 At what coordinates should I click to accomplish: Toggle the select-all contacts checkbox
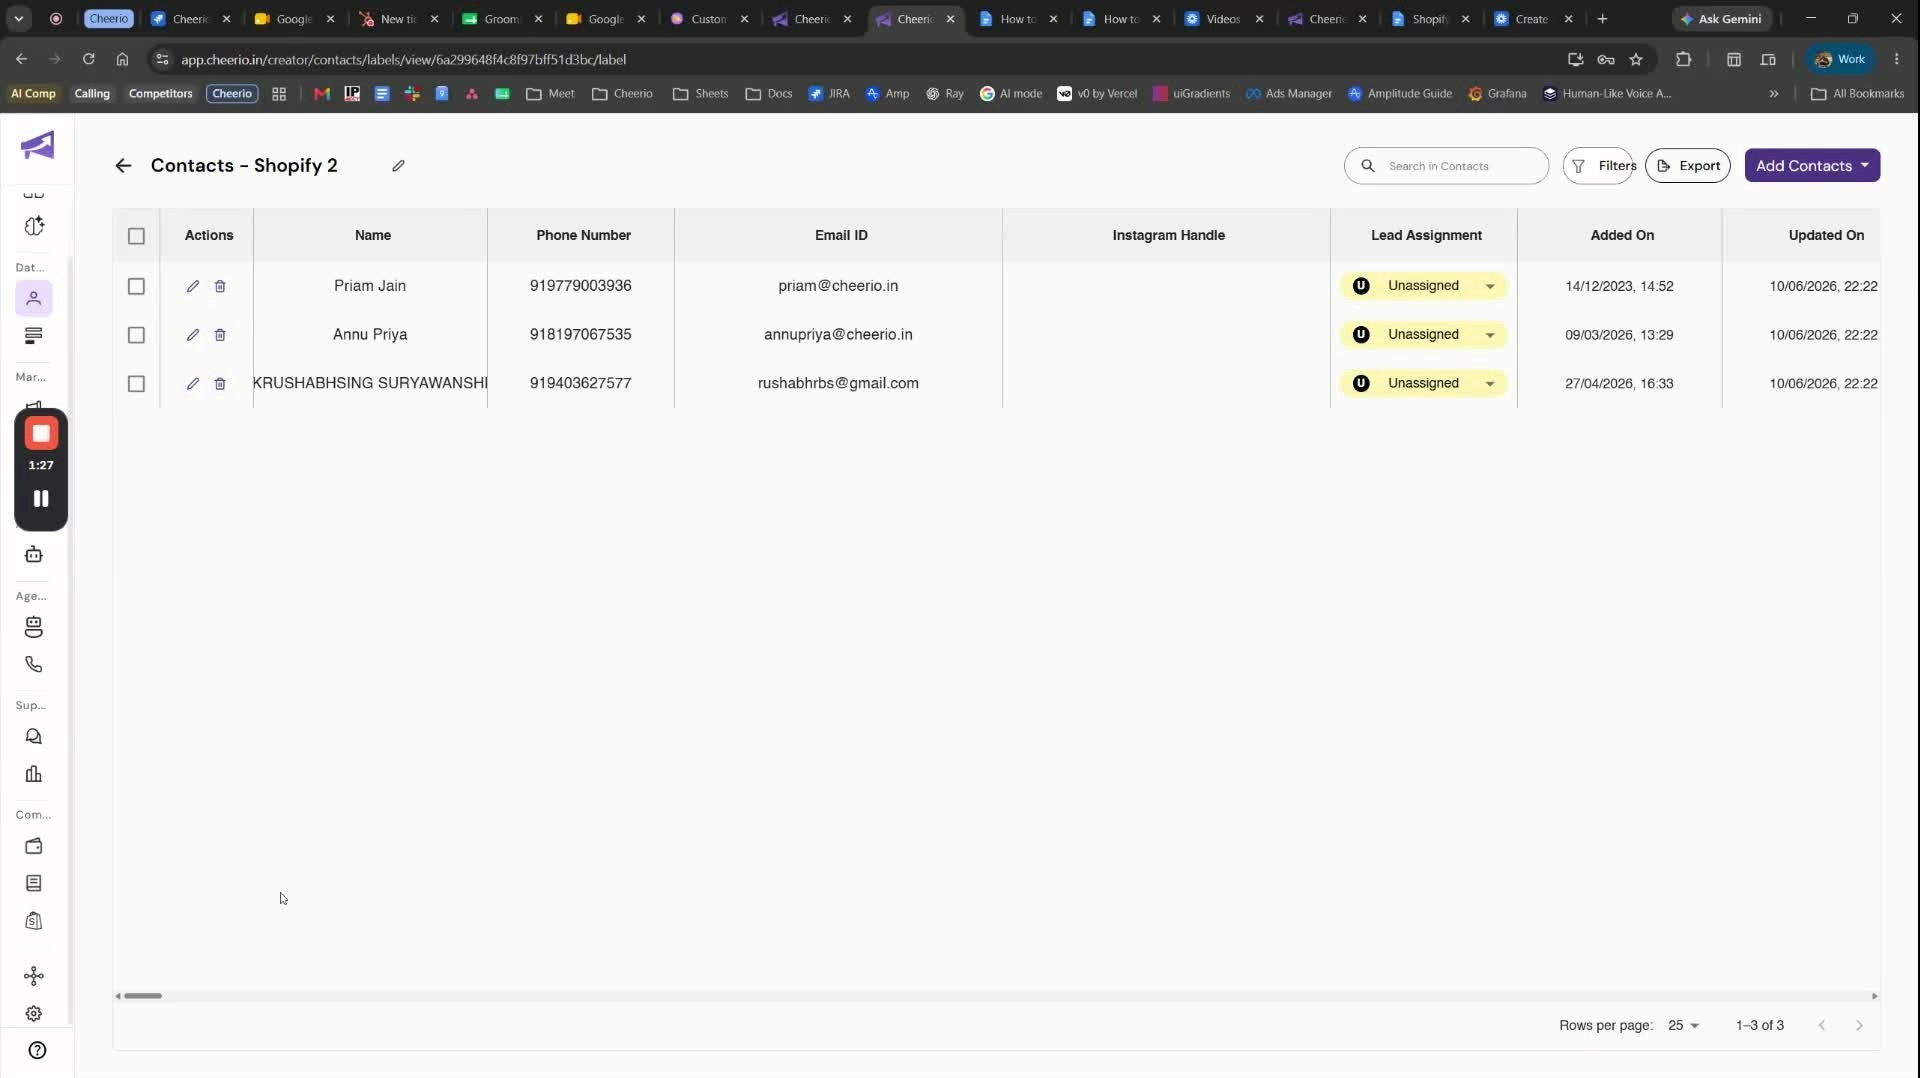coord(136,236)
